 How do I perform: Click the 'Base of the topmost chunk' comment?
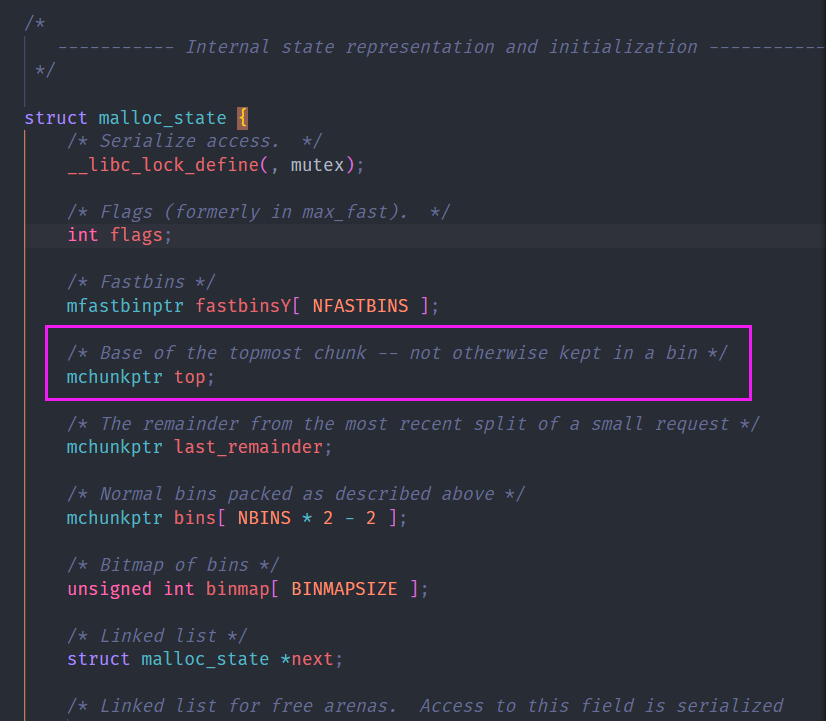pos(398,353)
